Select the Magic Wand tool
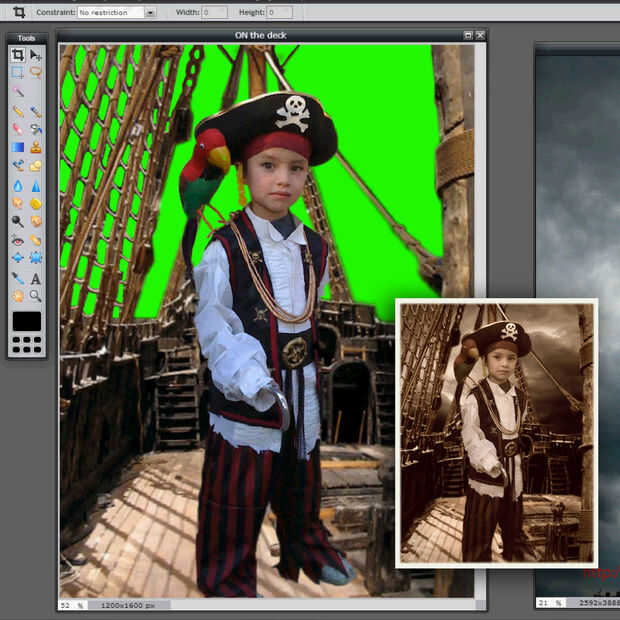The width and height of the screenshot is (620, 620). coord(17,92)
